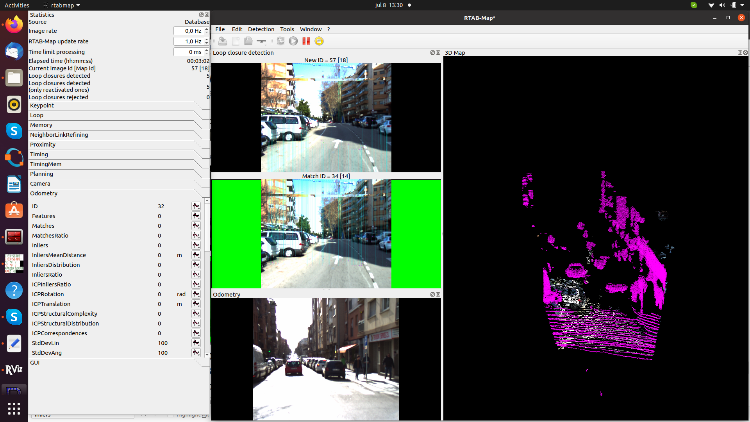Click the yellow circular icon in toolbar
The height and width of the screenshot is (422, 750).
point(319,41)
